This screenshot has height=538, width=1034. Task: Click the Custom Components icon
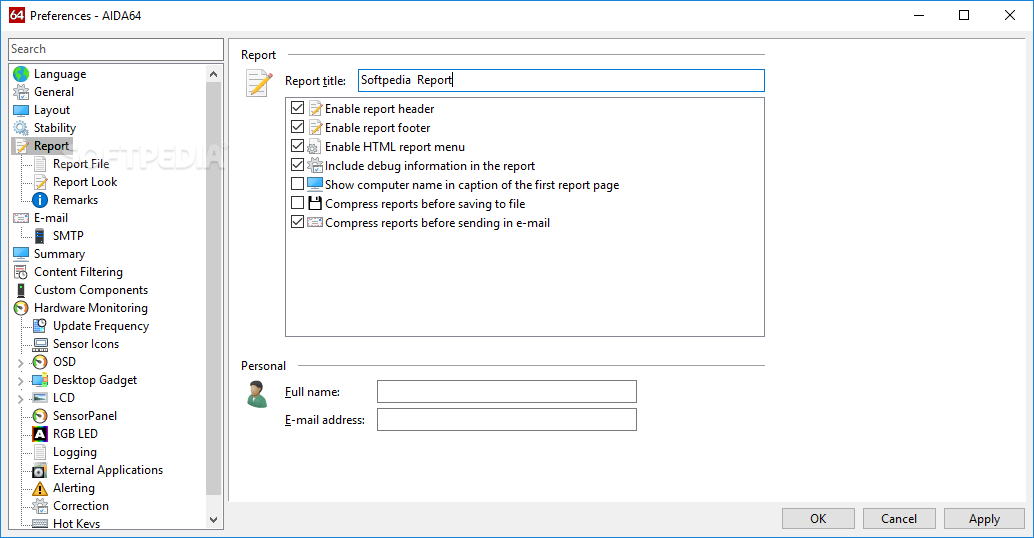pyautogui.click(x=21, y=290)
